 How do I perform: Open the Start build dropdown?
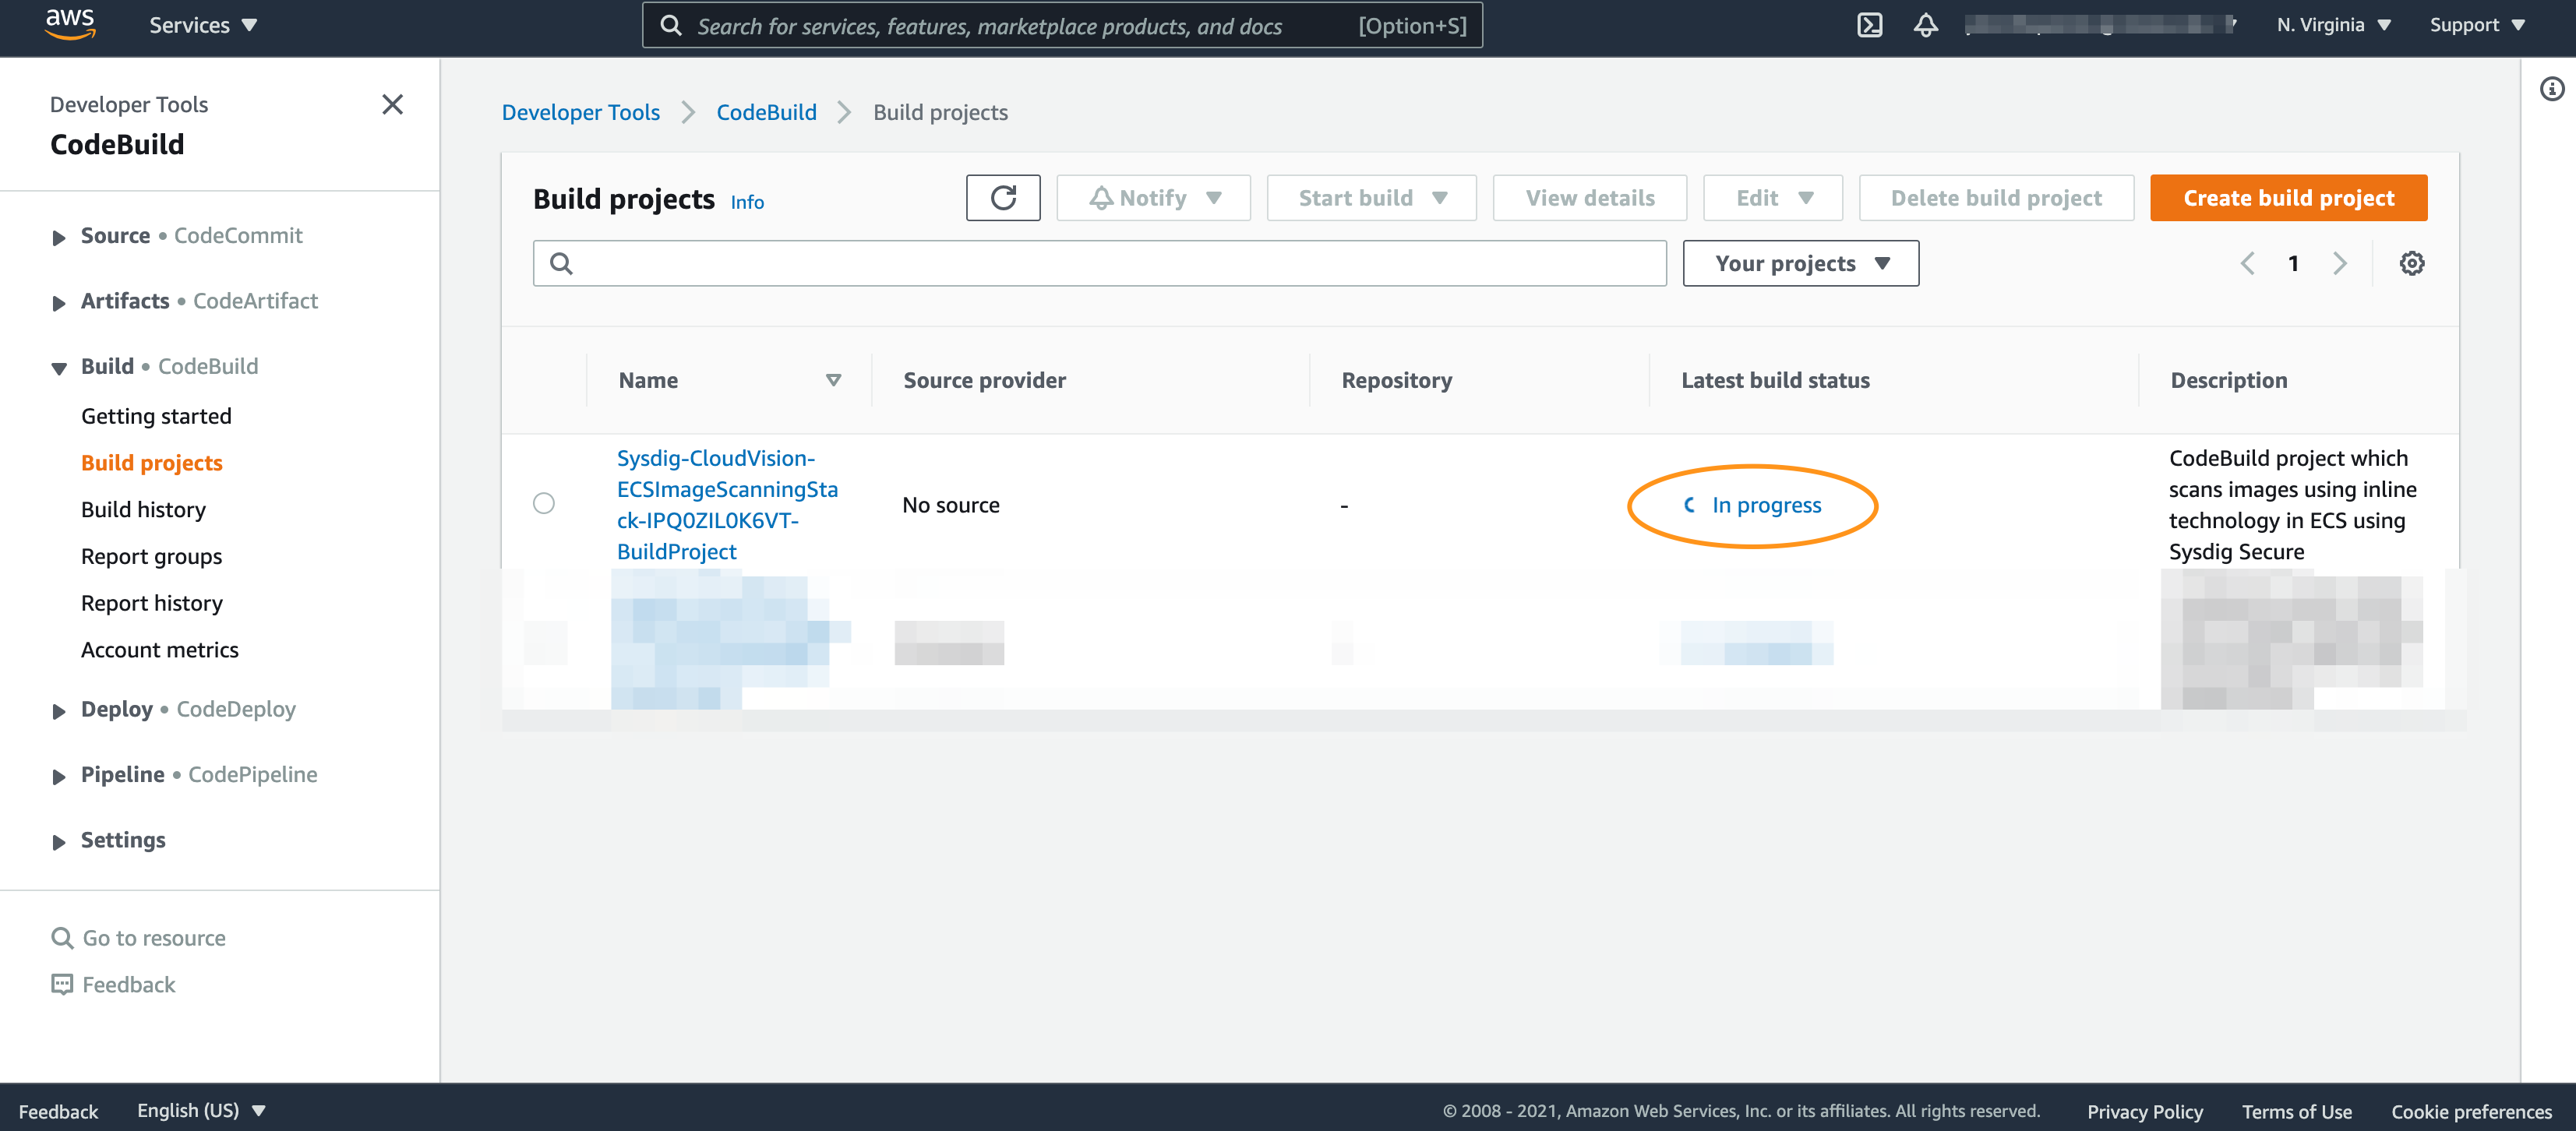1371,198
